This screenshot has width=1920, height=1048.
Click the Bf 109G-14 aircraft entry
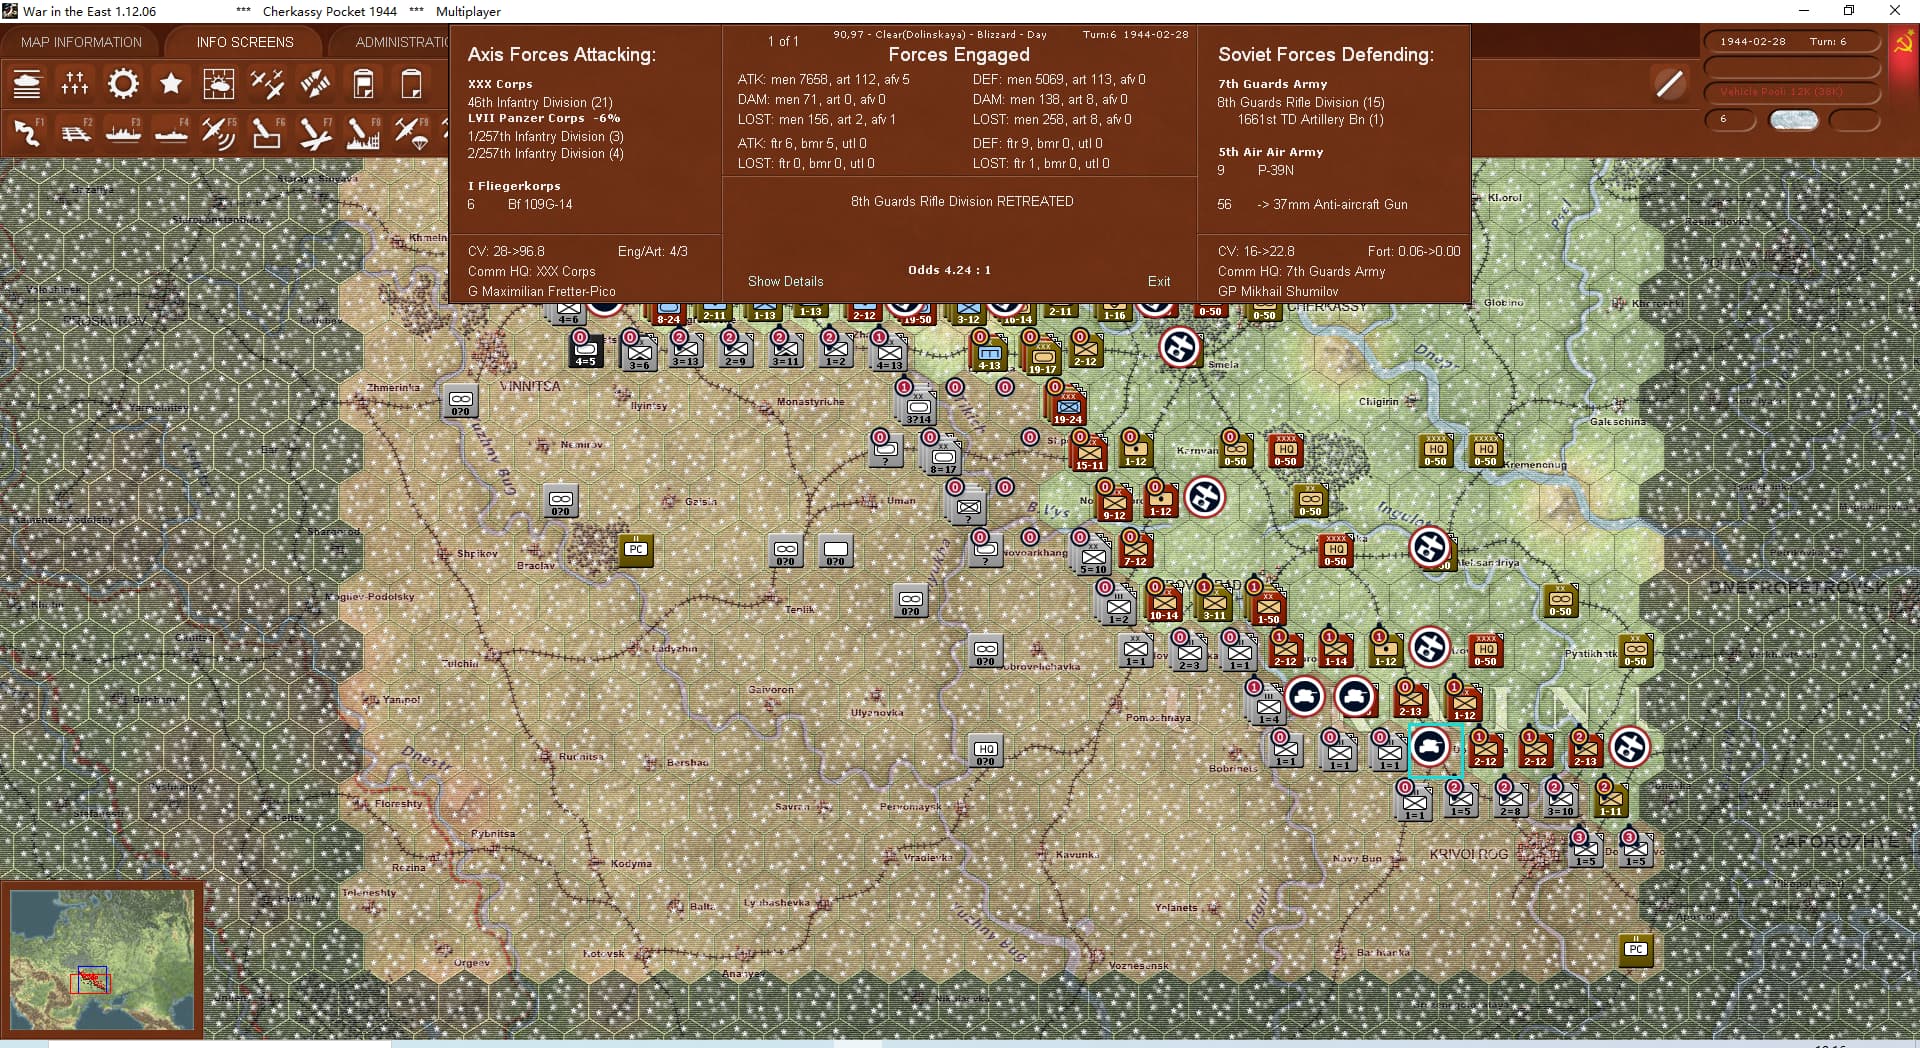coord(540,204)
